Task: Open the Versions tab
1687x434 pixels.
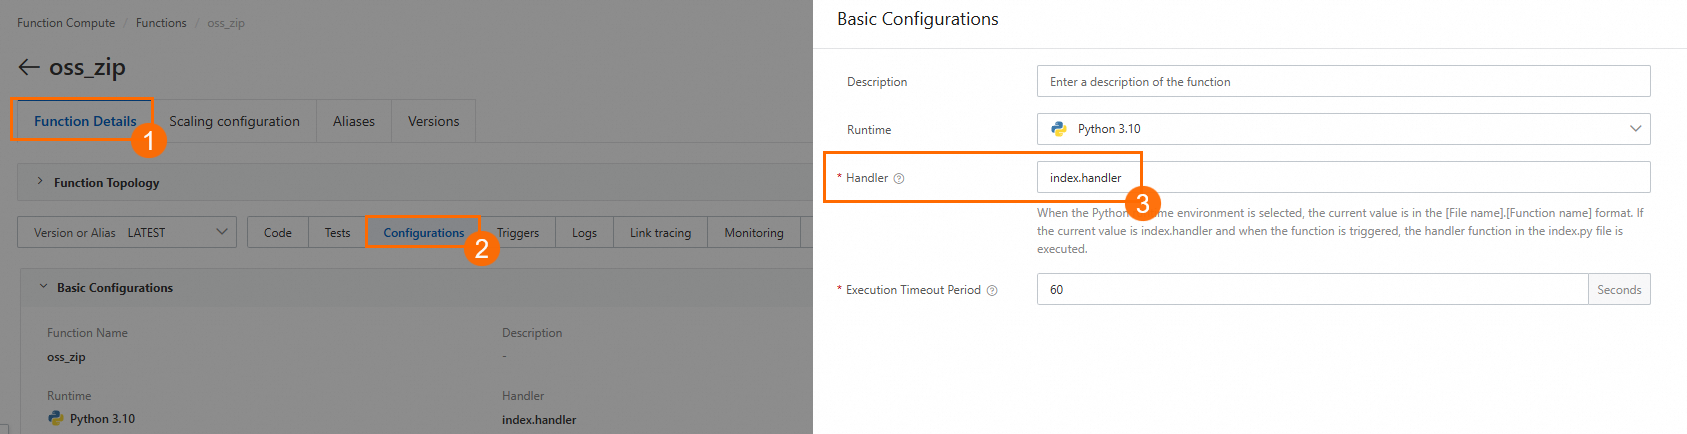Action: [x=434, y=121]
